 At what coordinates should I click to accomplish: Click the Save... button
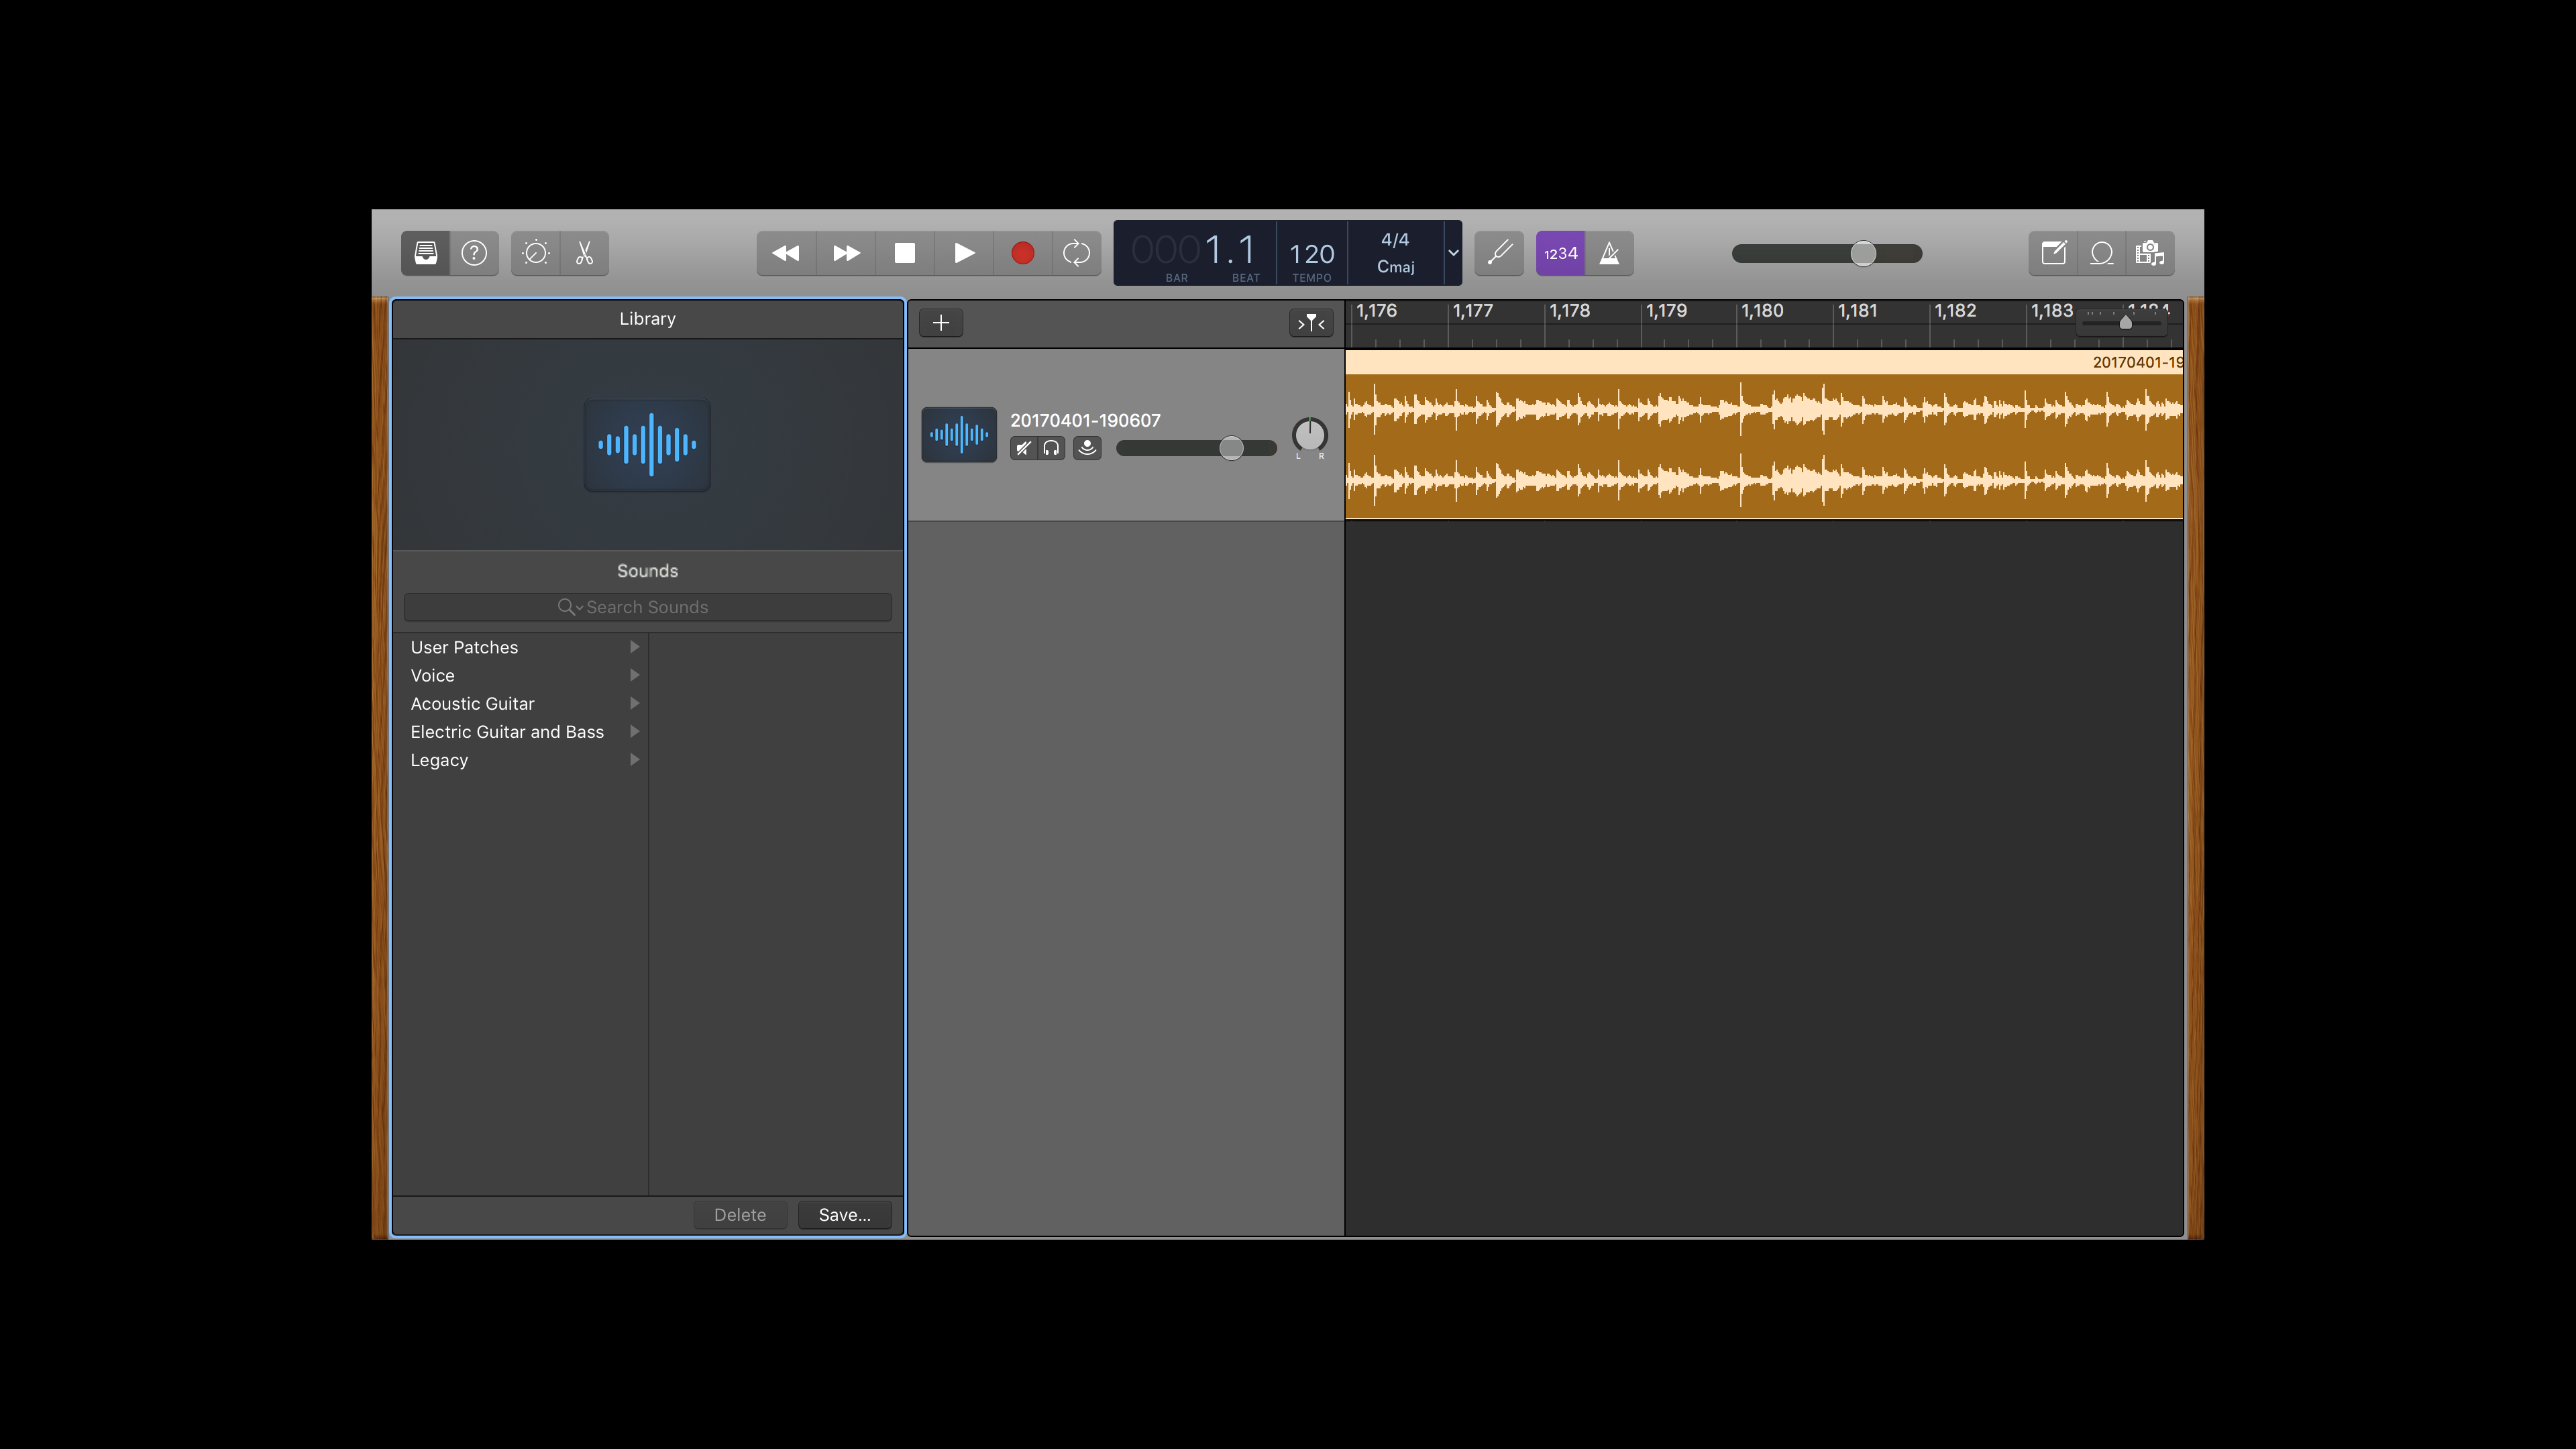pyautogui.click(x=844, y=1214)
